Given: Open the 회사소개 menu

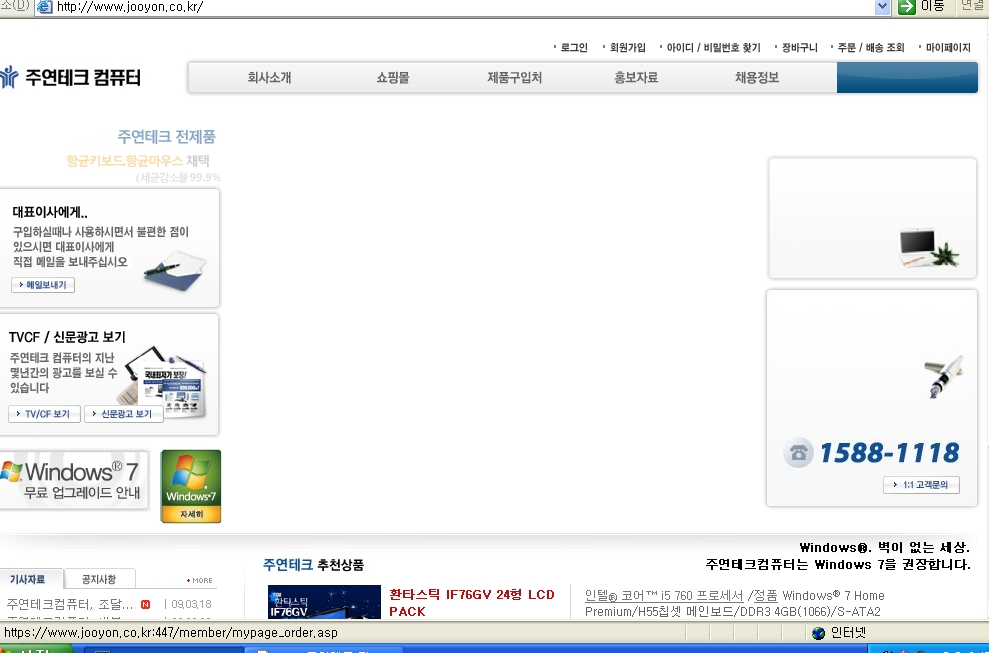Looking at the screenshot, I should pos(269,78).
